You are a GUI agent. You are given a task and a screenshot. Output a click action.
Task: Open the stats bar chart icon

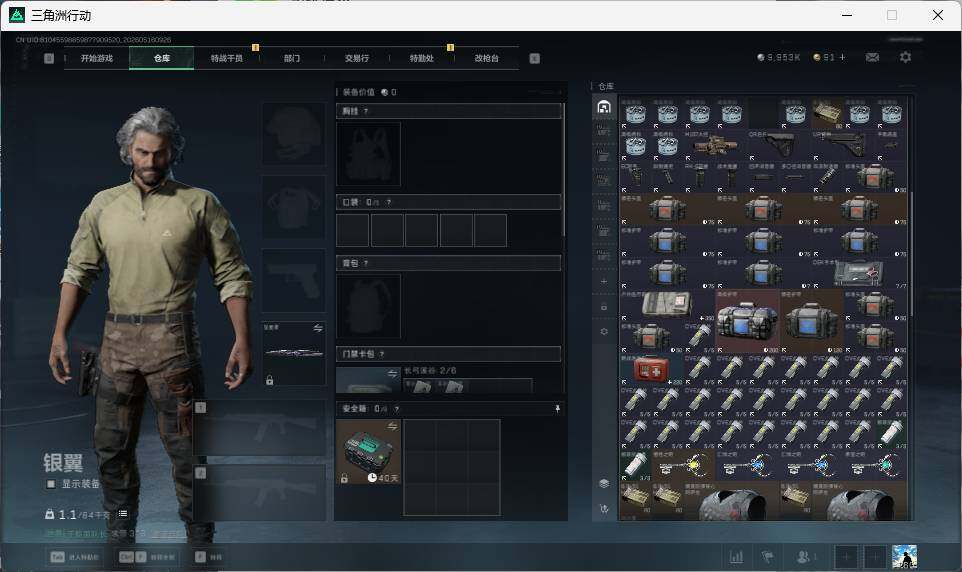coord(736,557)
